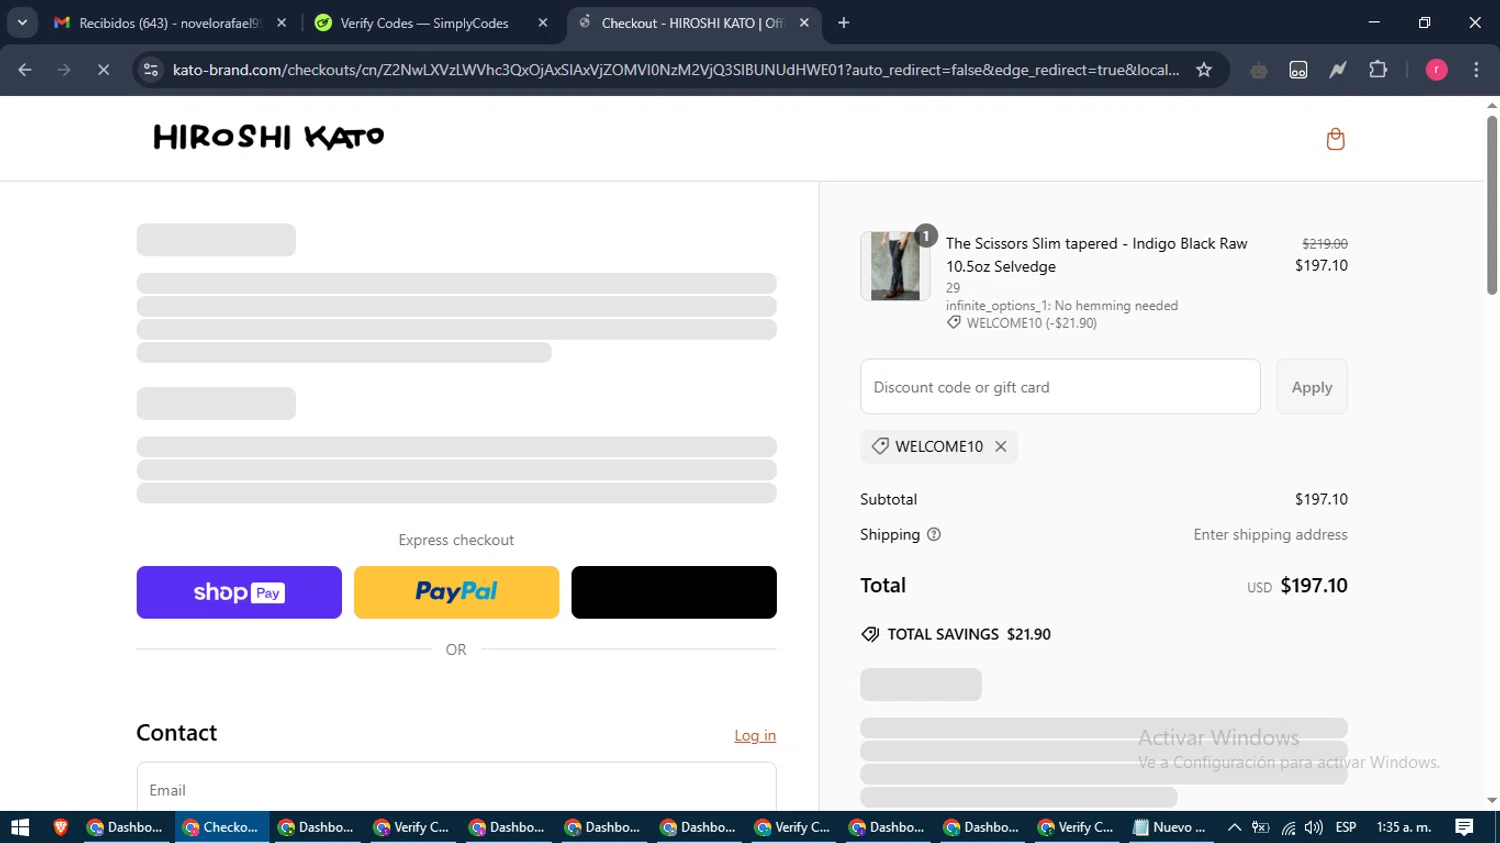Click the TOTAL SAVINGS $21.90 text
The image size is (1500, 843).
[x=969, y=634]
